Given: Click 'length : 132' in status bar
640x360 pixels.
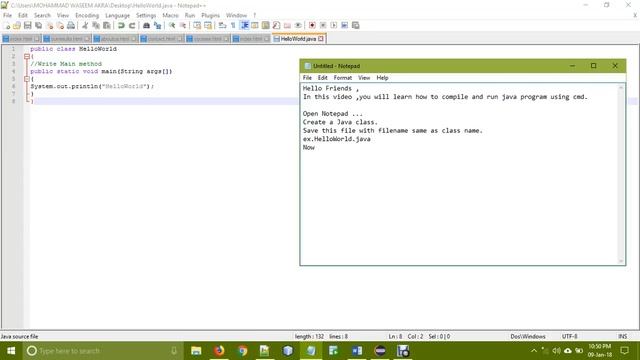Looking at the screenshot, I should [309, 336].
